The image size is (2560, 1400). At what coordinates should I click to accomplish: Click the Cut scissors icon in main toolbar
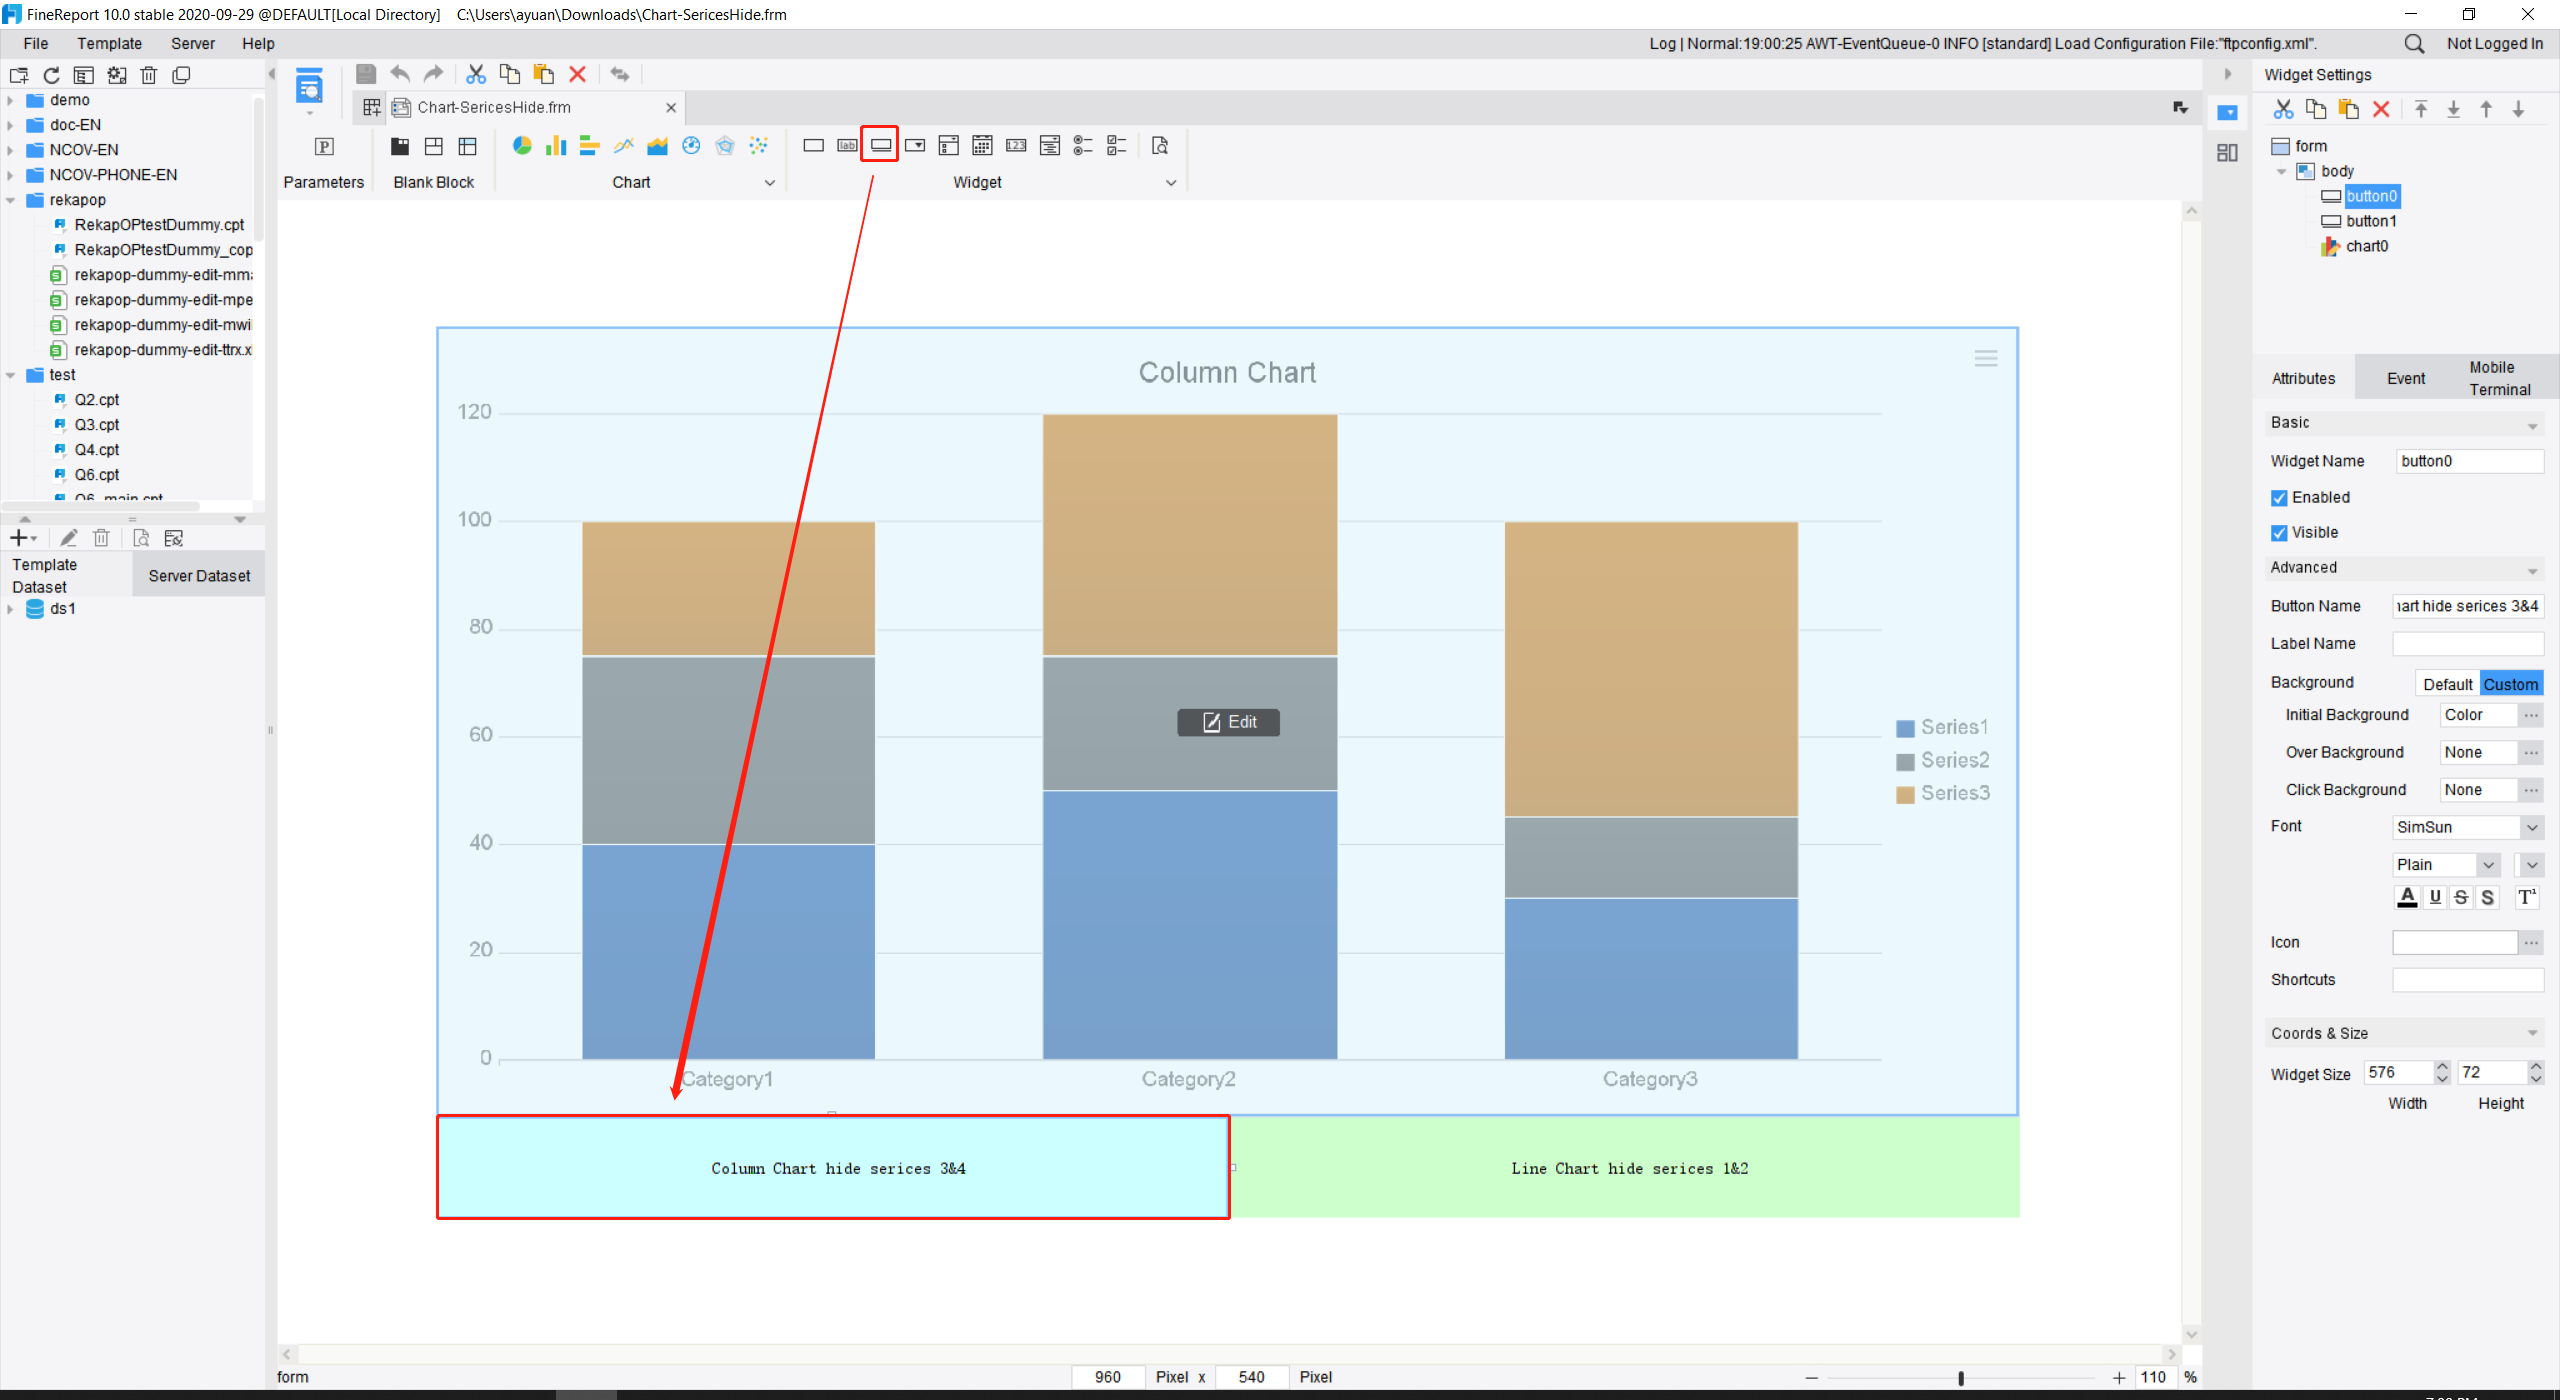(x=476, y=74)
